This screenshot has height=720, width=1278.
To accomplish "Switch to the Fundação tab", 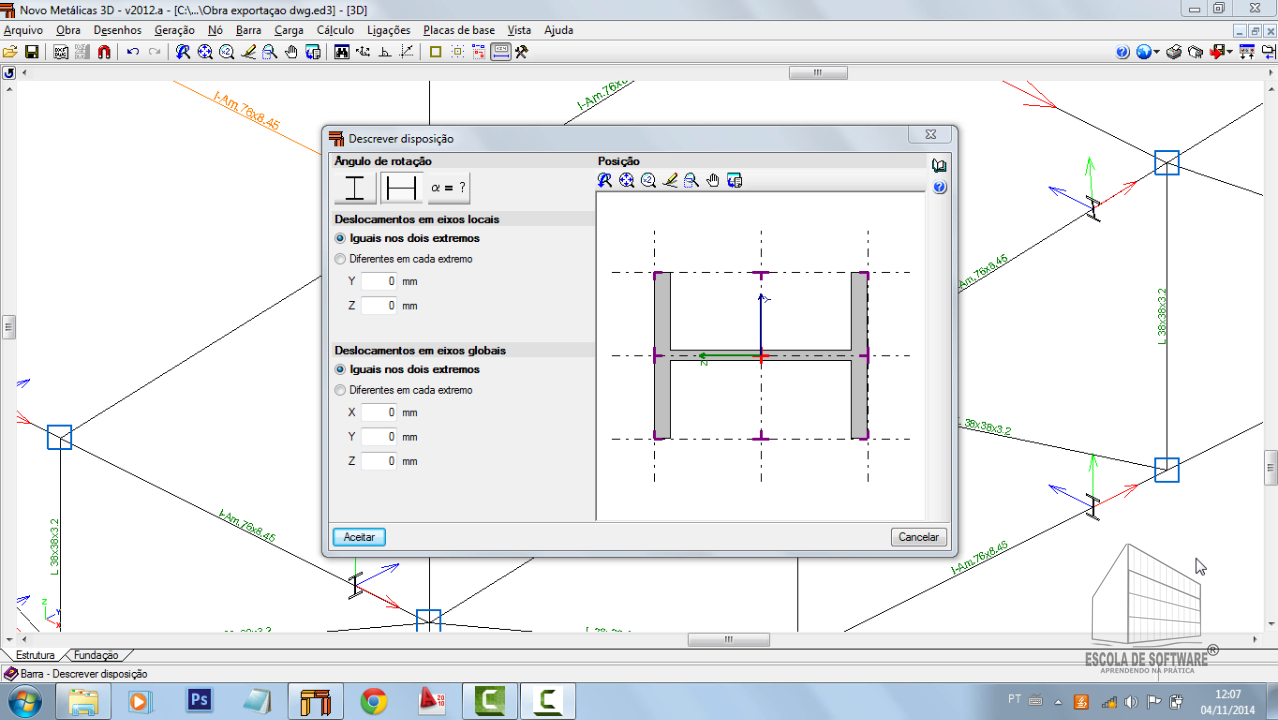I will pos(96,656).
